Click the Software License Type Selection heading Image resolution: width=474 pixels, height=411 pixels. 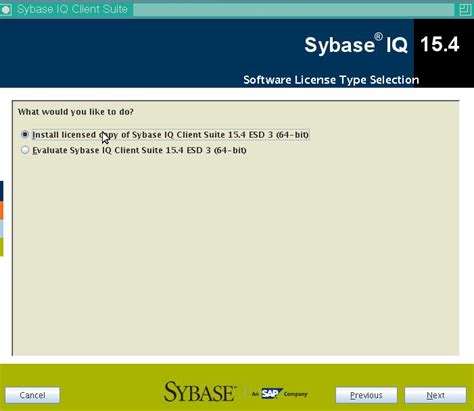coord(331,80)
